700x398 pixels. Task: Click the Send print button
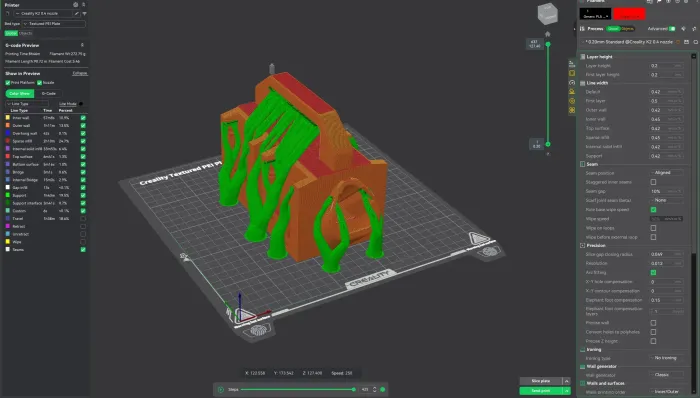[x=541, y=391]
